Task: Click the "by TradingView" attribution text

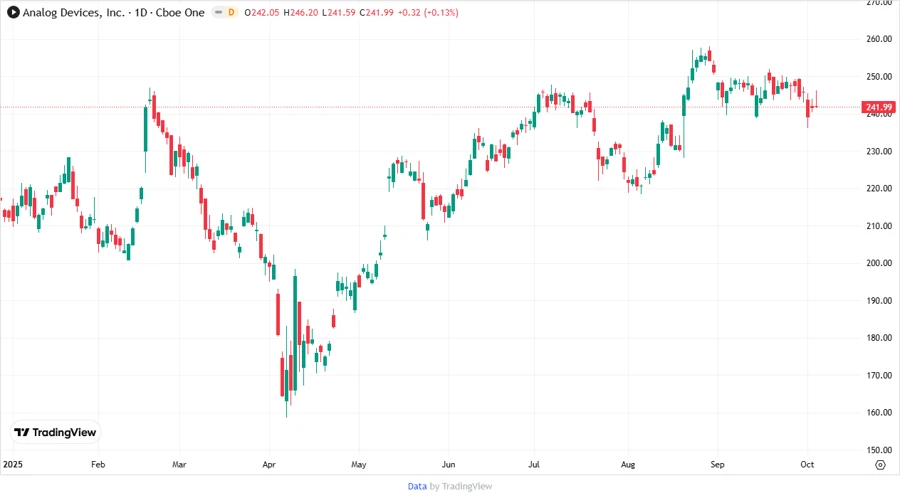Action: click(x=461, y=486)
